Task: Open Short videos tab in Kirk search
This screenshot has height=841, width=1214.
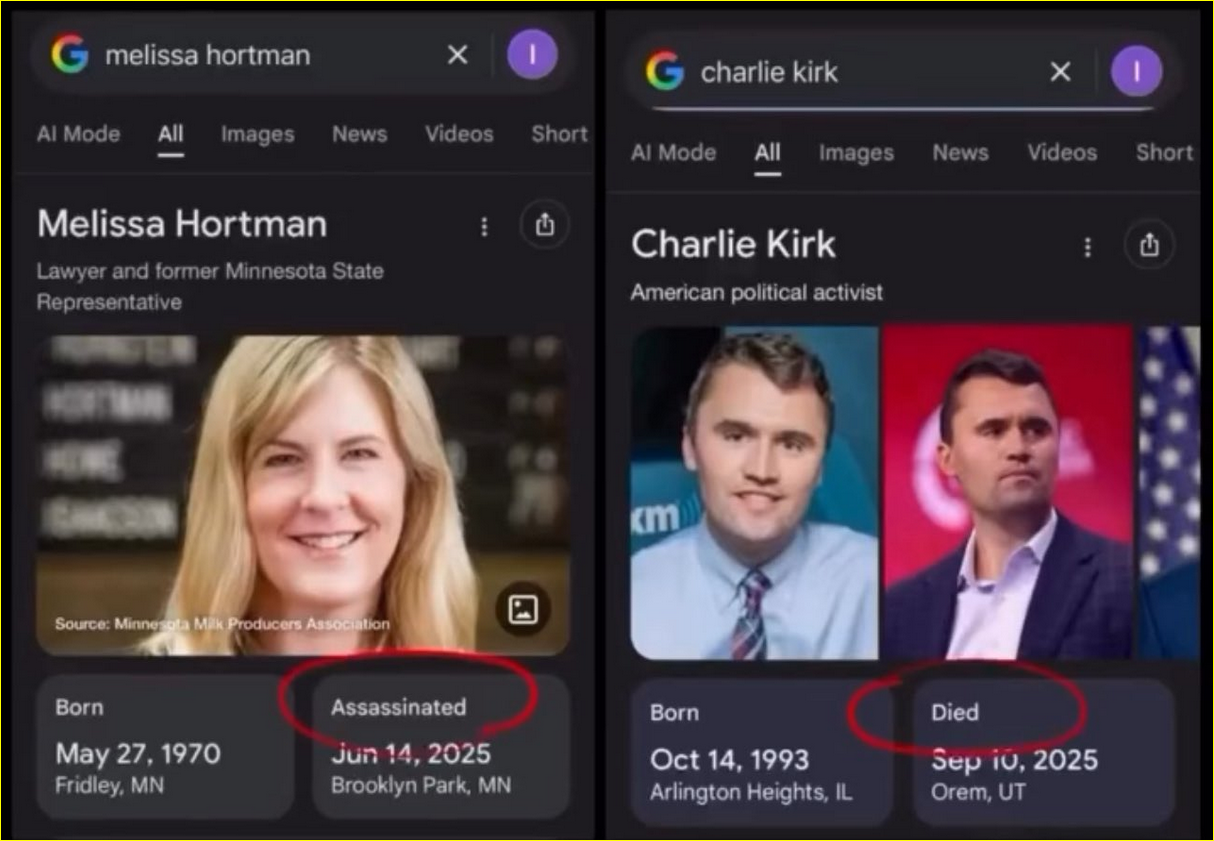Action: pyautogui.click(x=1165, y=153)
